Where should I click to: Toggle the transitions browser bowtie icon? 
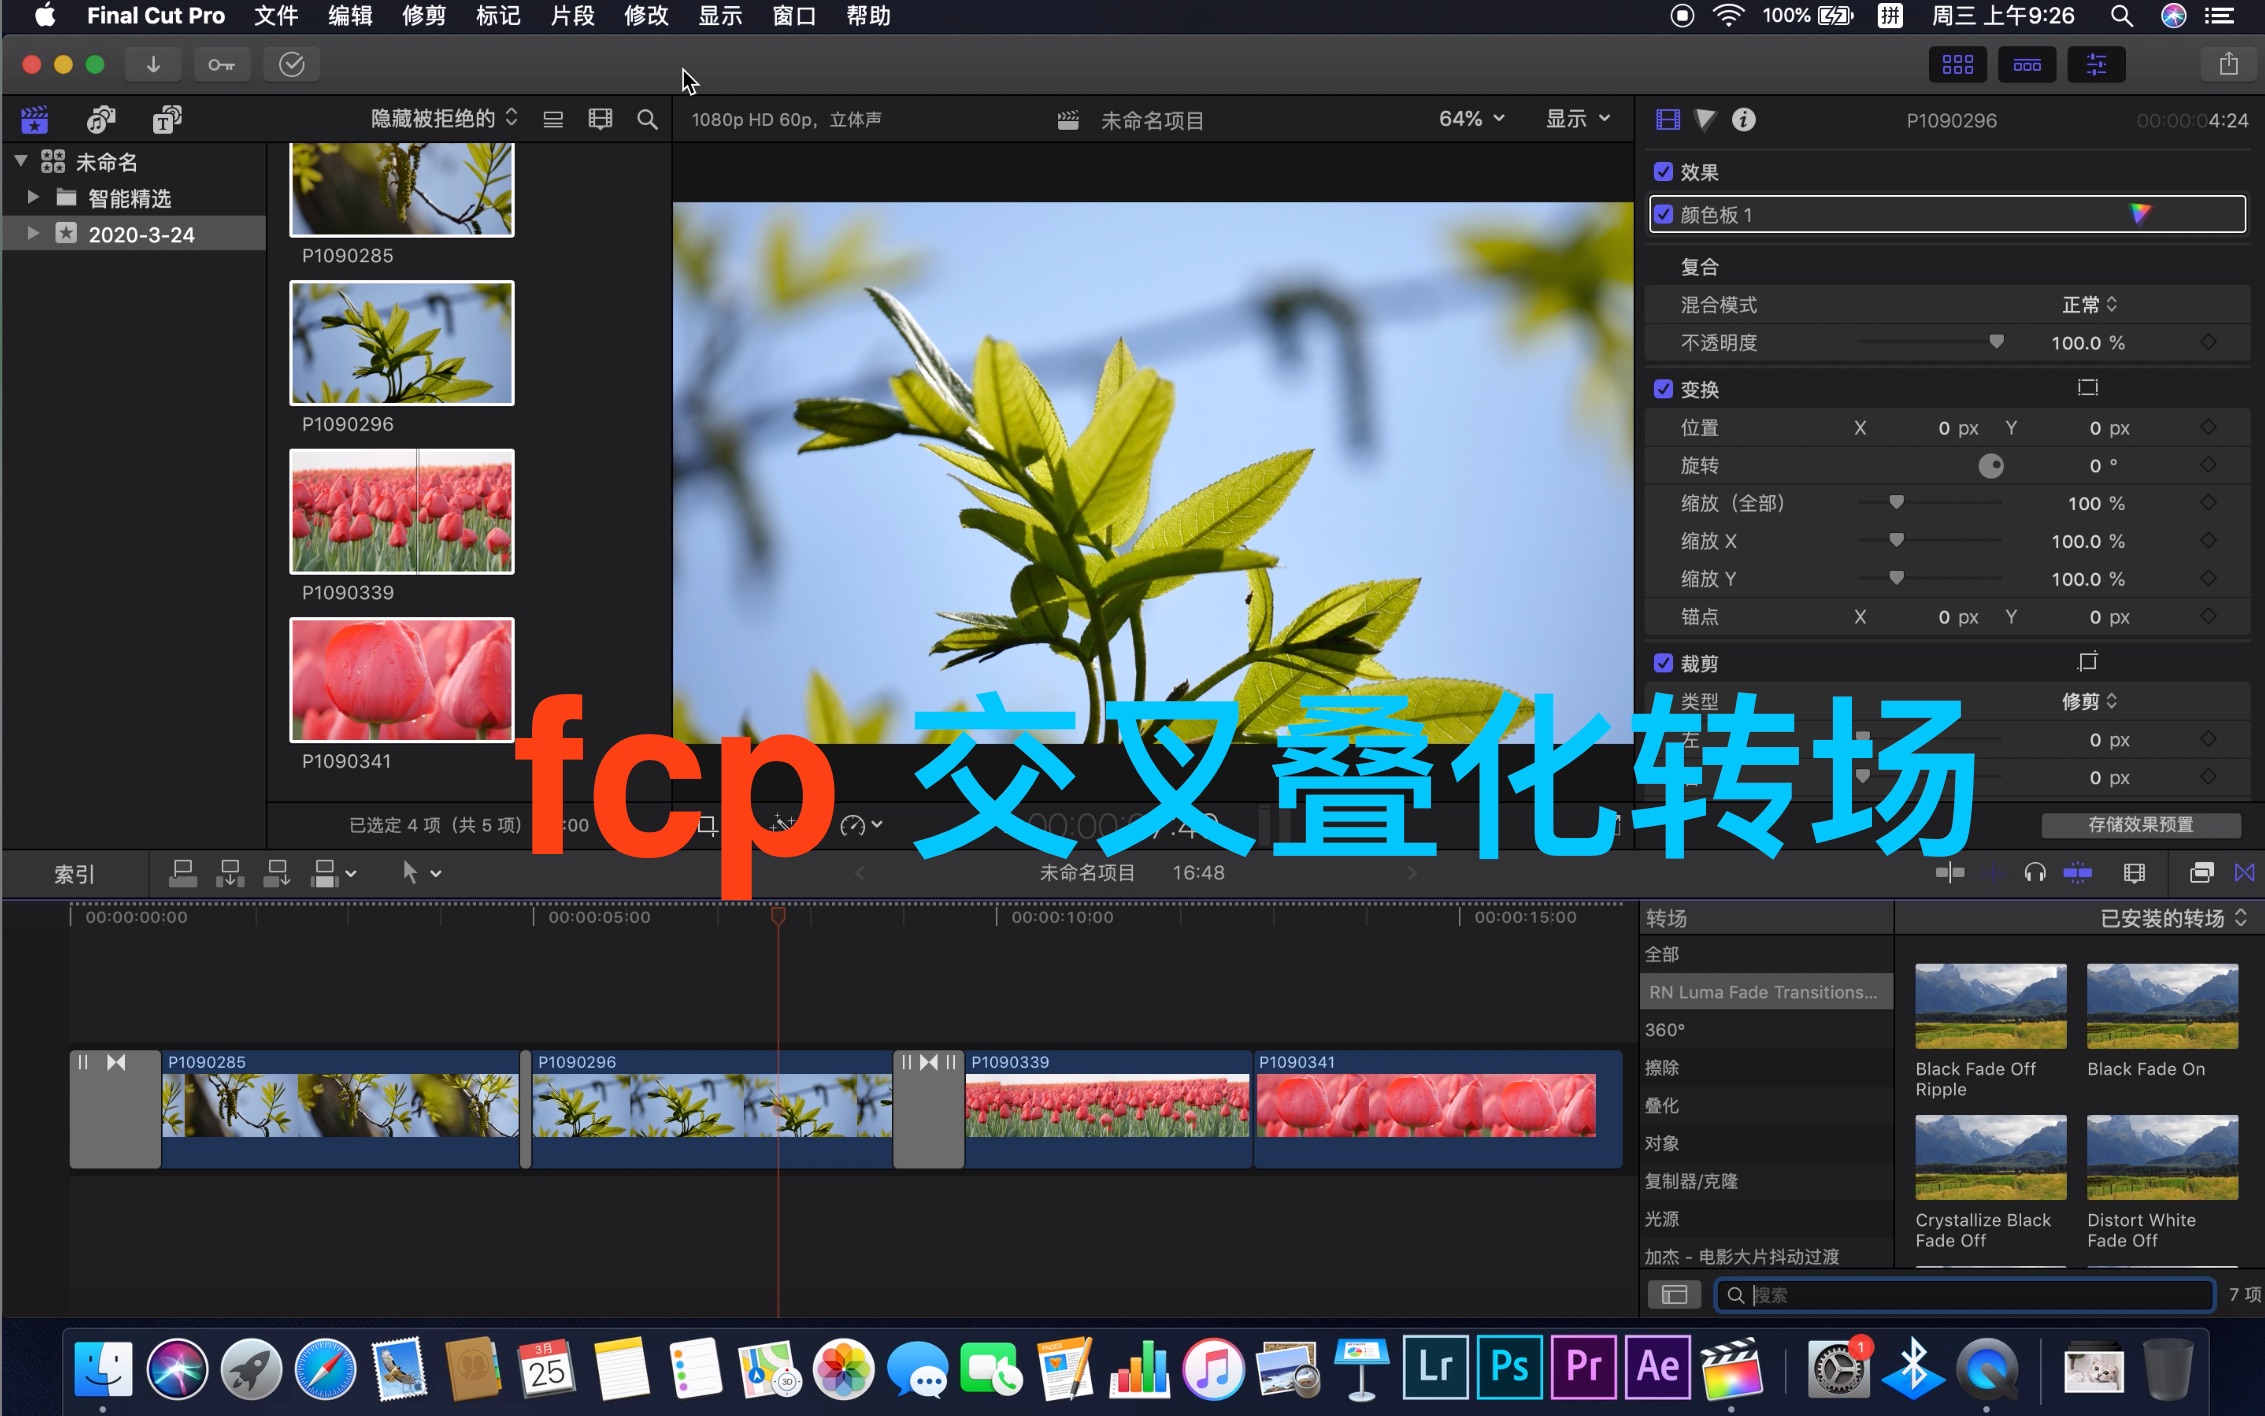pos(2245,873)
